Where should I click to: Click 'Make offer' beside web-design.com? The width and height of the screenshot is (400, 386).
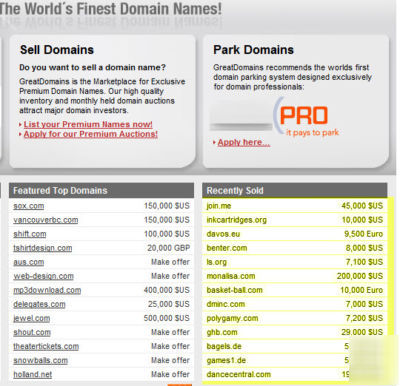(x=170, y=276)
